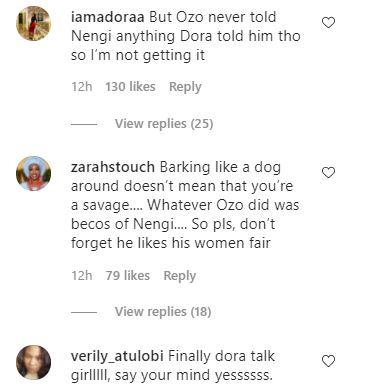Open iamadoraa's profile picture
This screenshot has height=391, width=365.
33,23
